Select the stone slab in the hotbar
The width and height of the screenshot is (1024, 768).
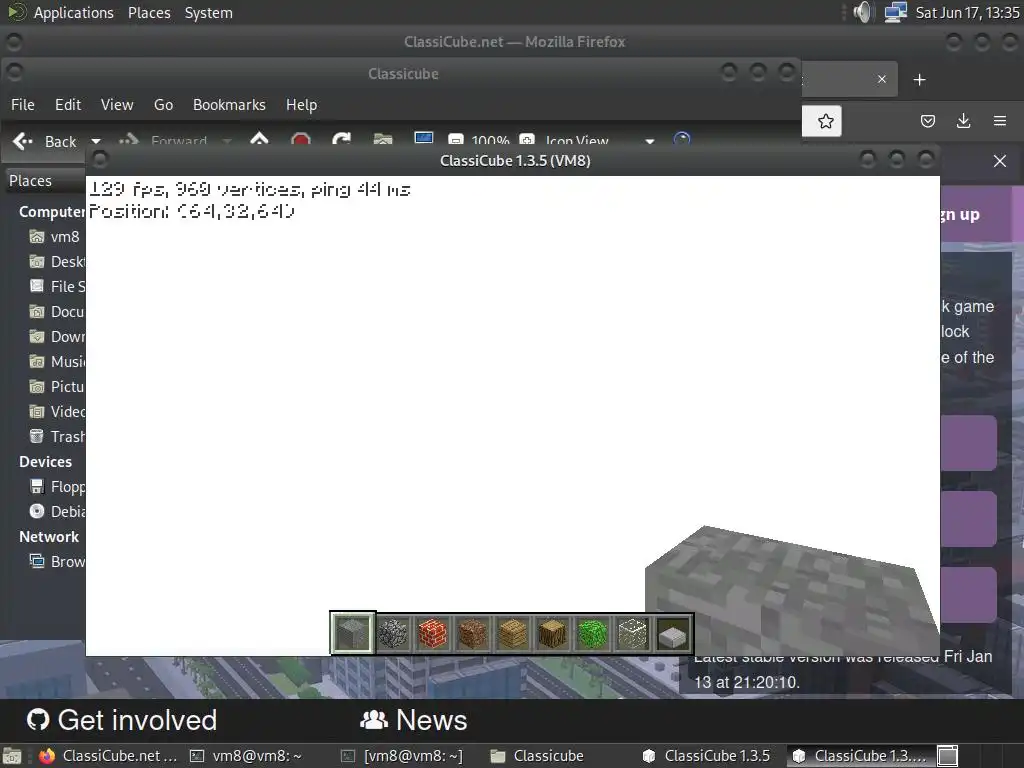point(673,635)
